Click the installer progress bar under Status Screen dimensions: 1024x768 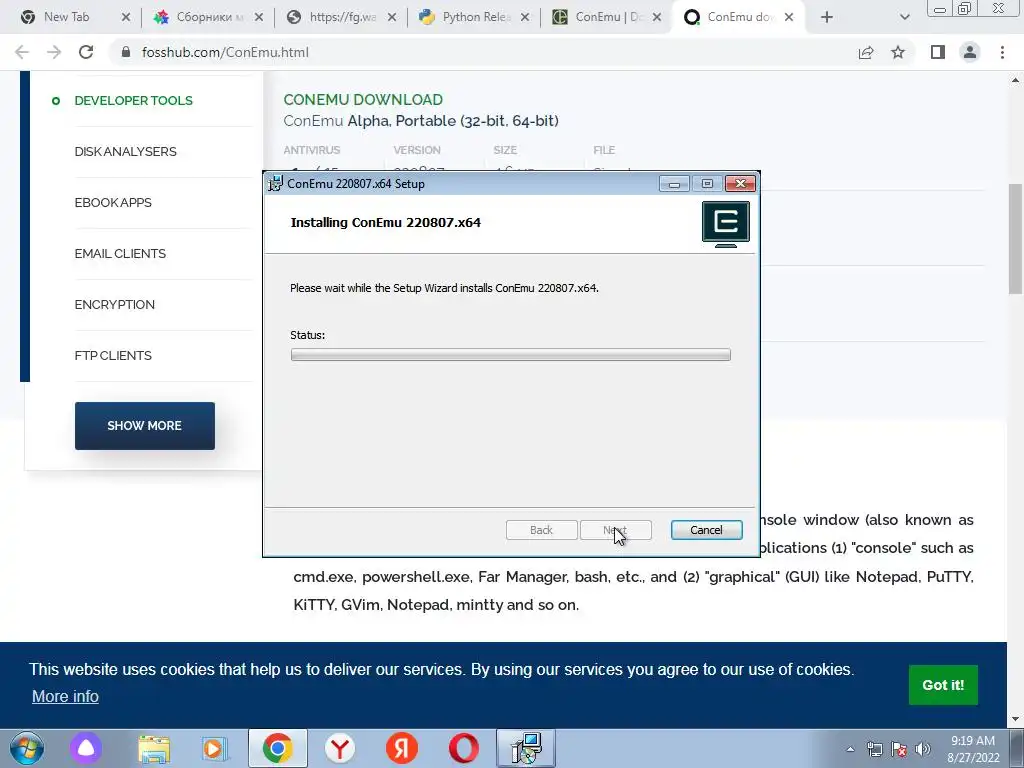tap(511, 355)
